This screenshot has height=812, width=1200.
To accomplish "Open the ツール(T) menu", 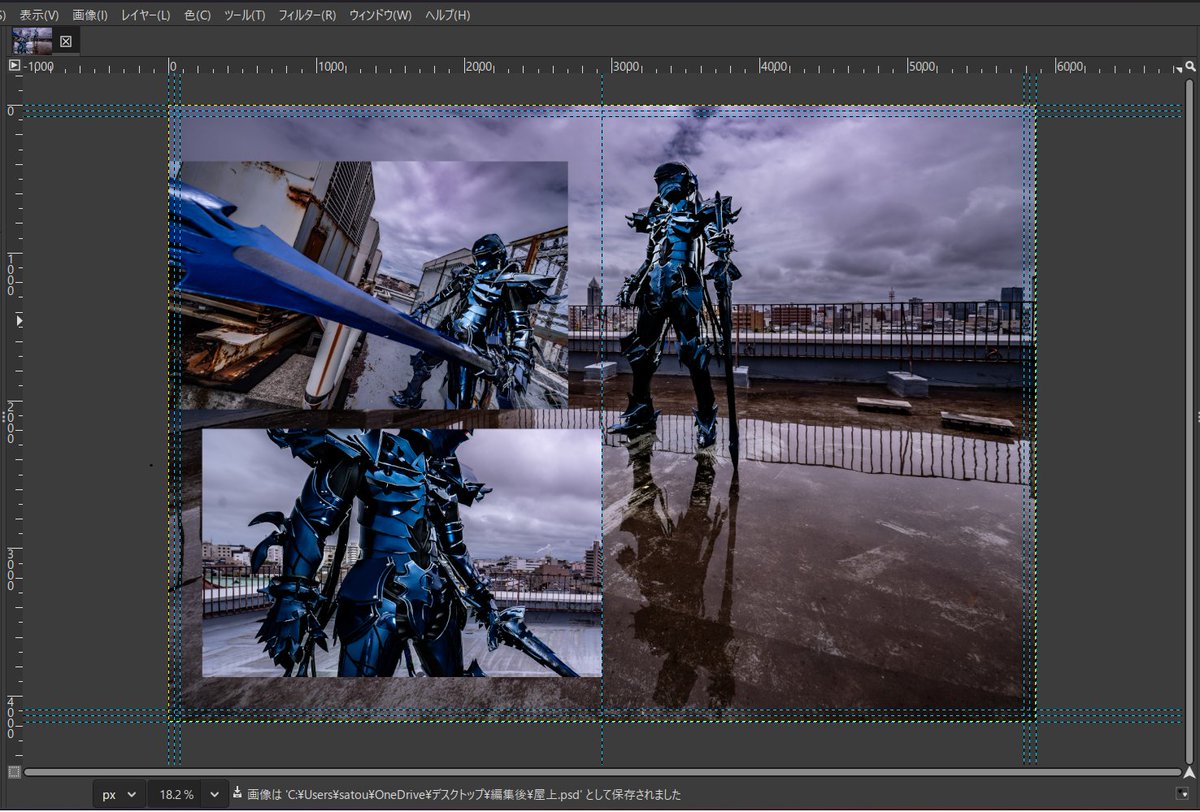I will click(x=245, y=16).
